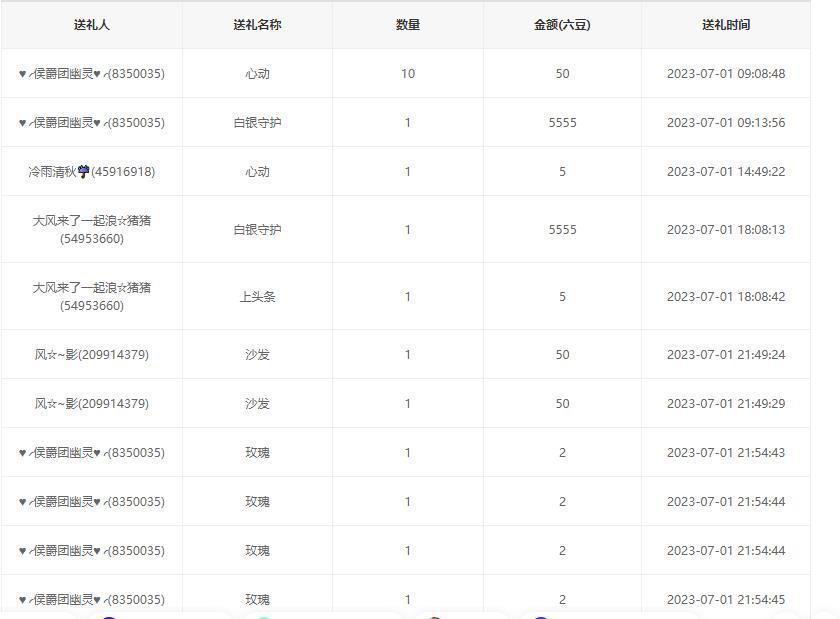
Task: Click the 送礼名称 column header
Action: pos(257,25)
